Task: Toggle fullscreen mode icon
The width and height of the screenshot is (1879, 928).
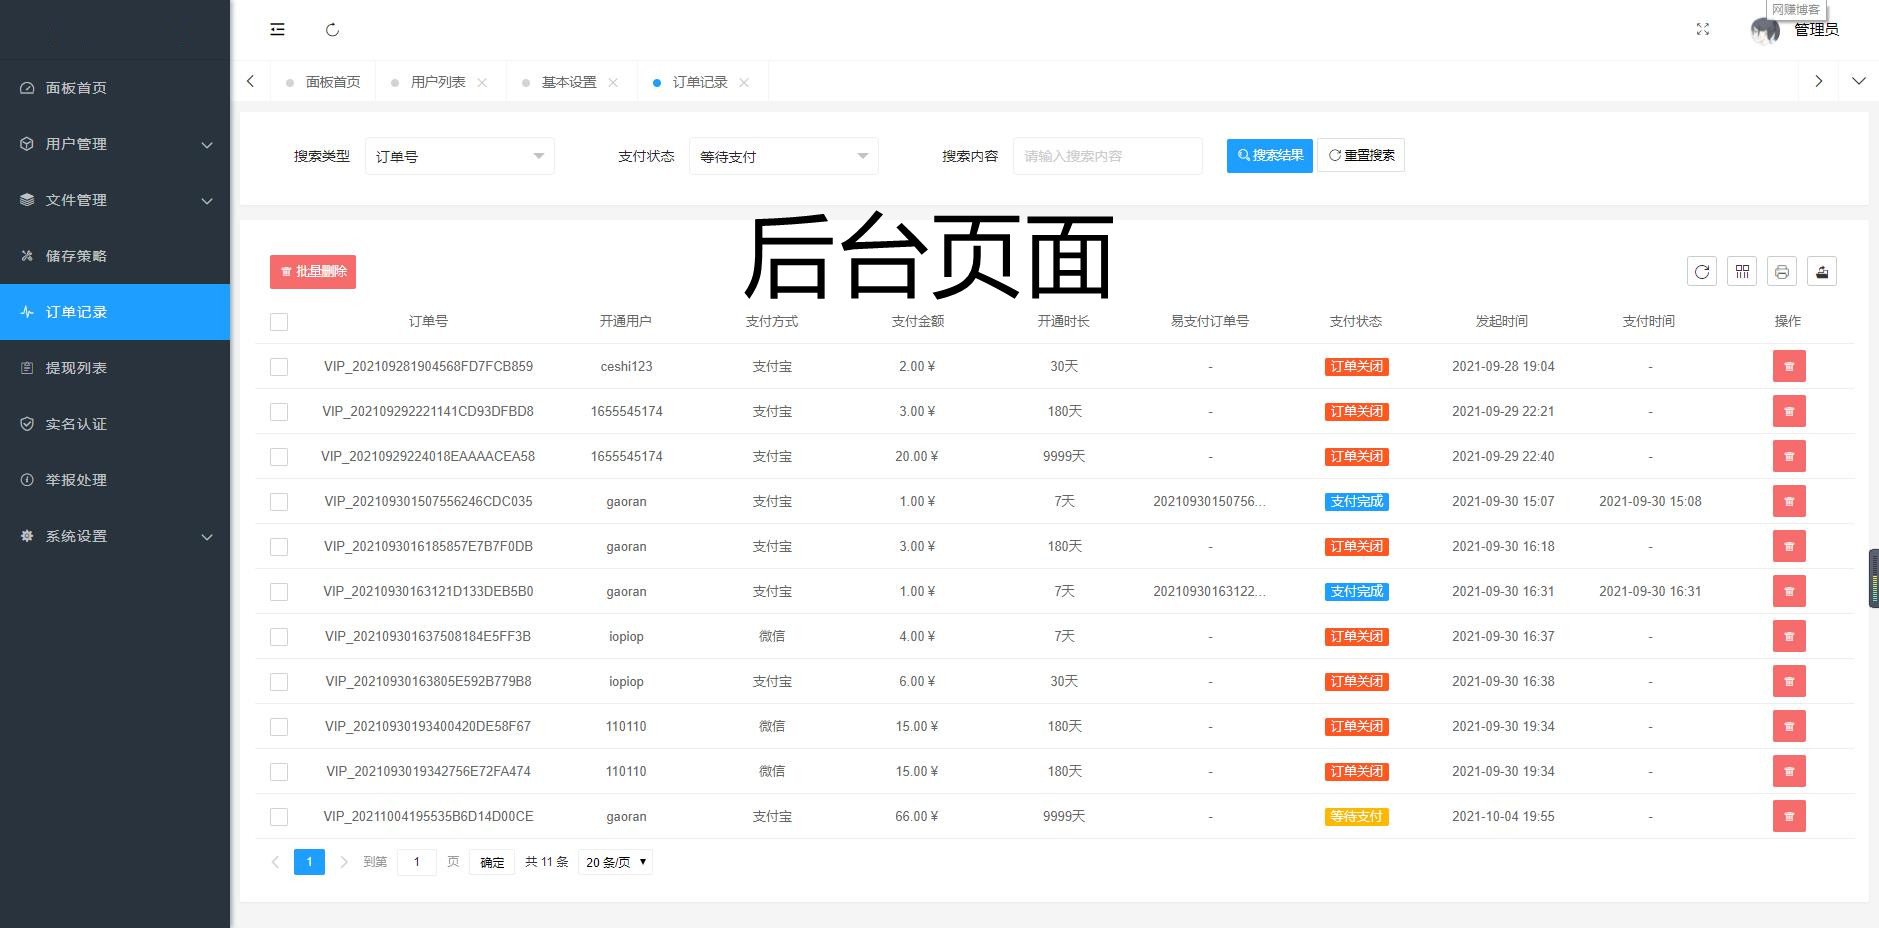Action: tap(1703, 30)
